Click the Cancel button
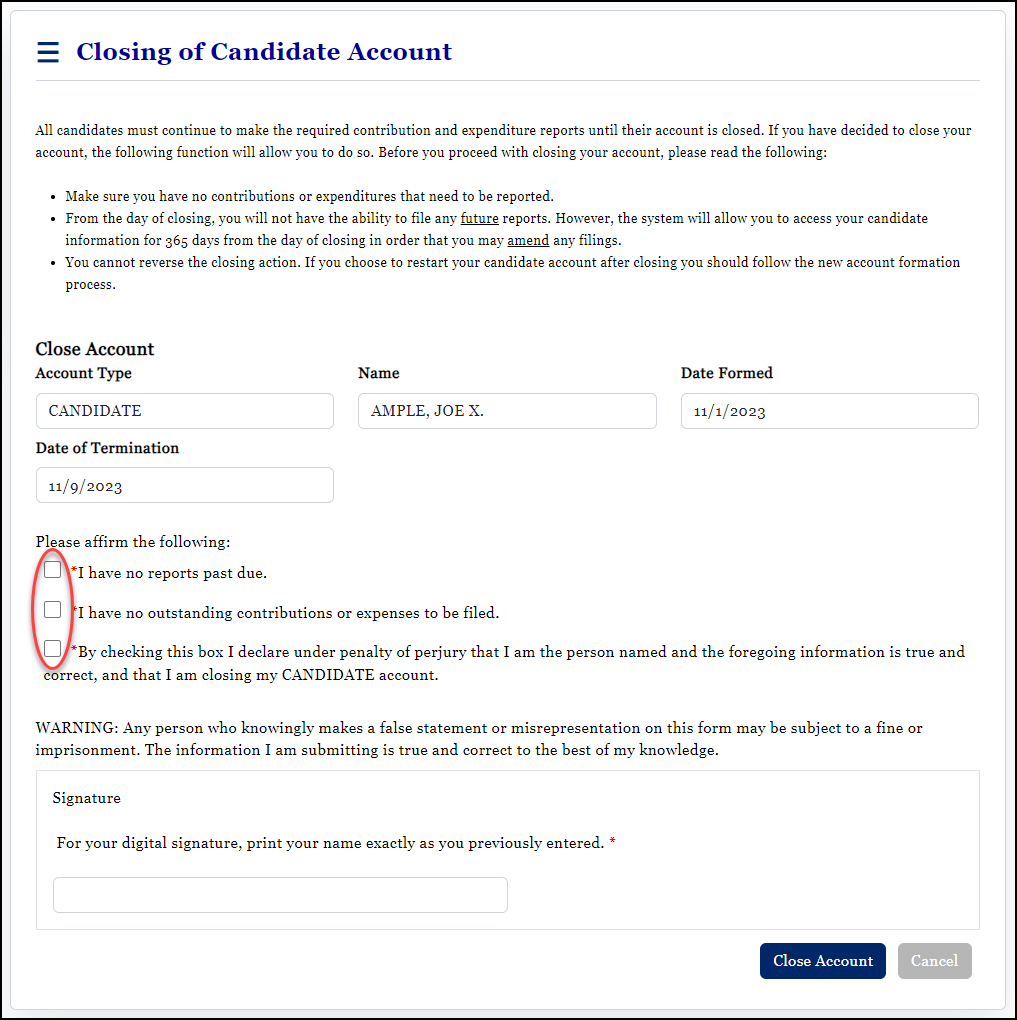The width and height of the screenshot is (1017, 1020). (x=934, y=960)
